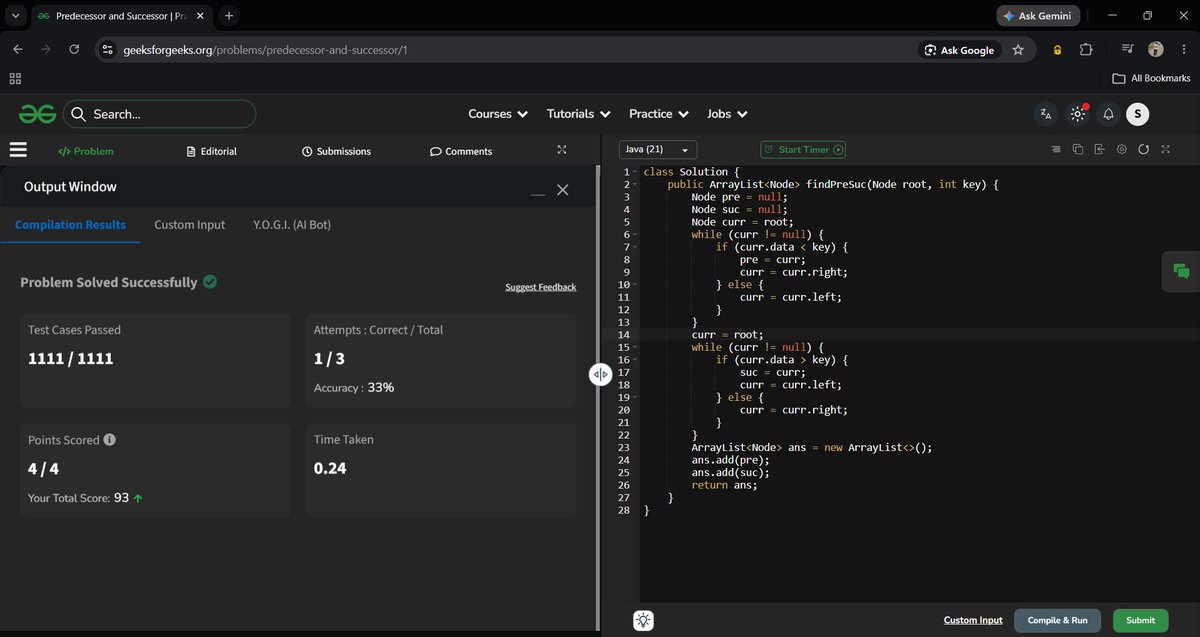
Task: Toggle the language translate icon
Action: pos(1046,114)
